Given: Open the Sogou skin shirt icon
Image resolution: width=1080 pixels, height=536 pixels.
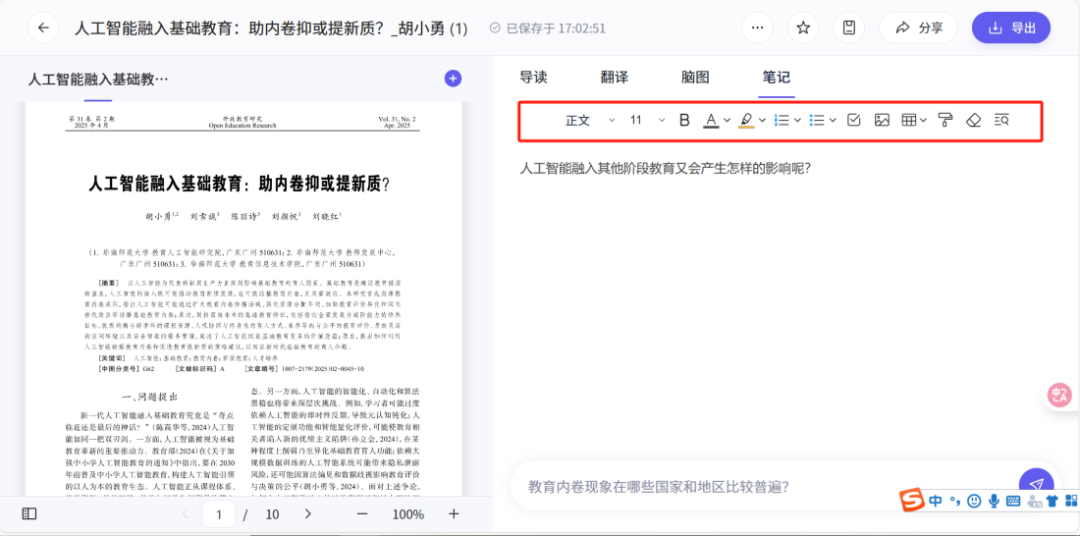Looking at the screenshot, I should coord(1051,502).
